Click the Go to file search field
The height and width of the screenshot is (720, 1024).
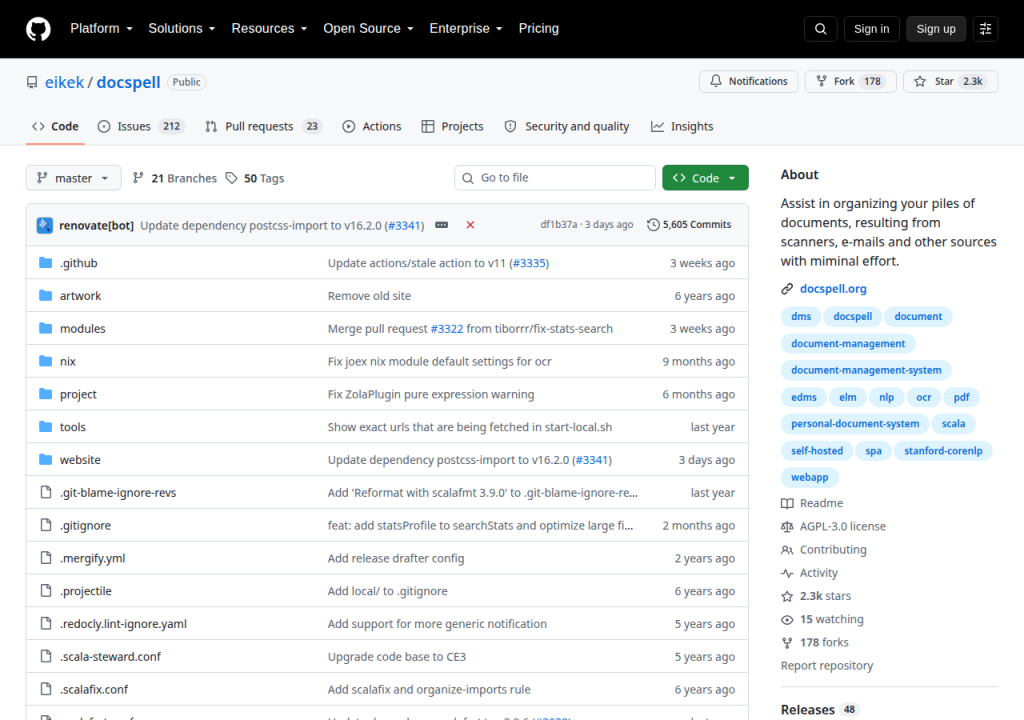(x=555, y=178)
